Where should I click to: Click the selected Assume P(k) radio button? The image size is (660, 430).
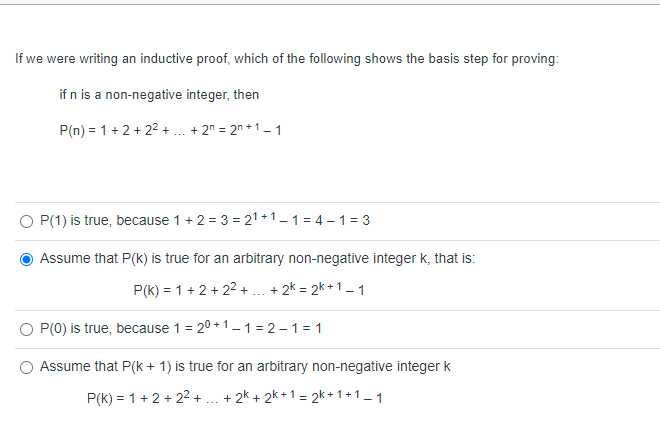coord(27,259)
